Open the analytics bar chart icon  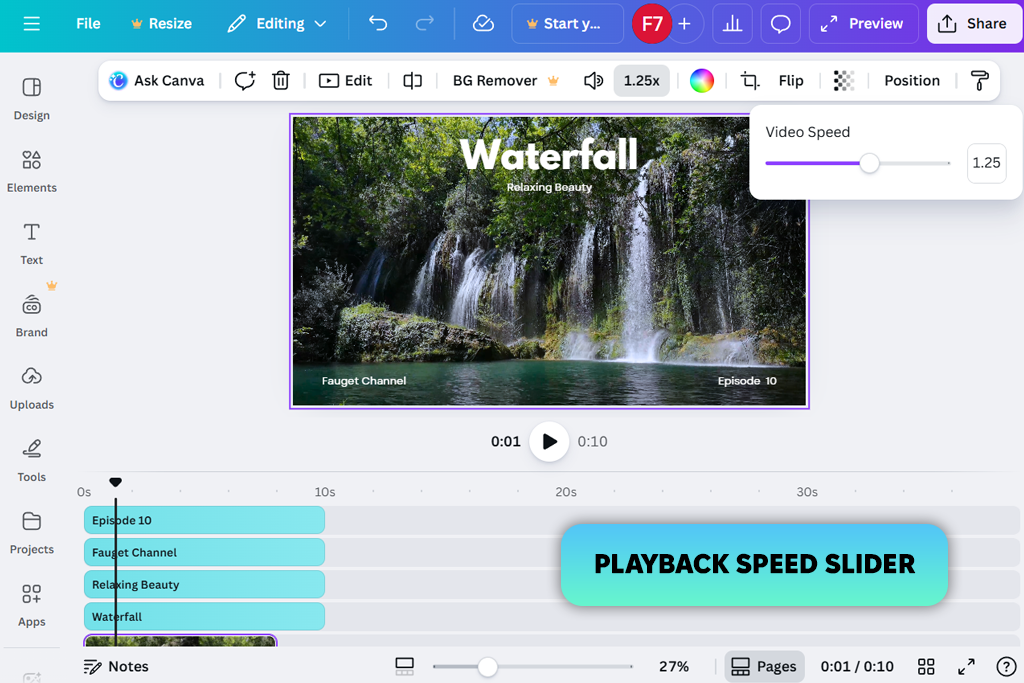pos(732,24)
